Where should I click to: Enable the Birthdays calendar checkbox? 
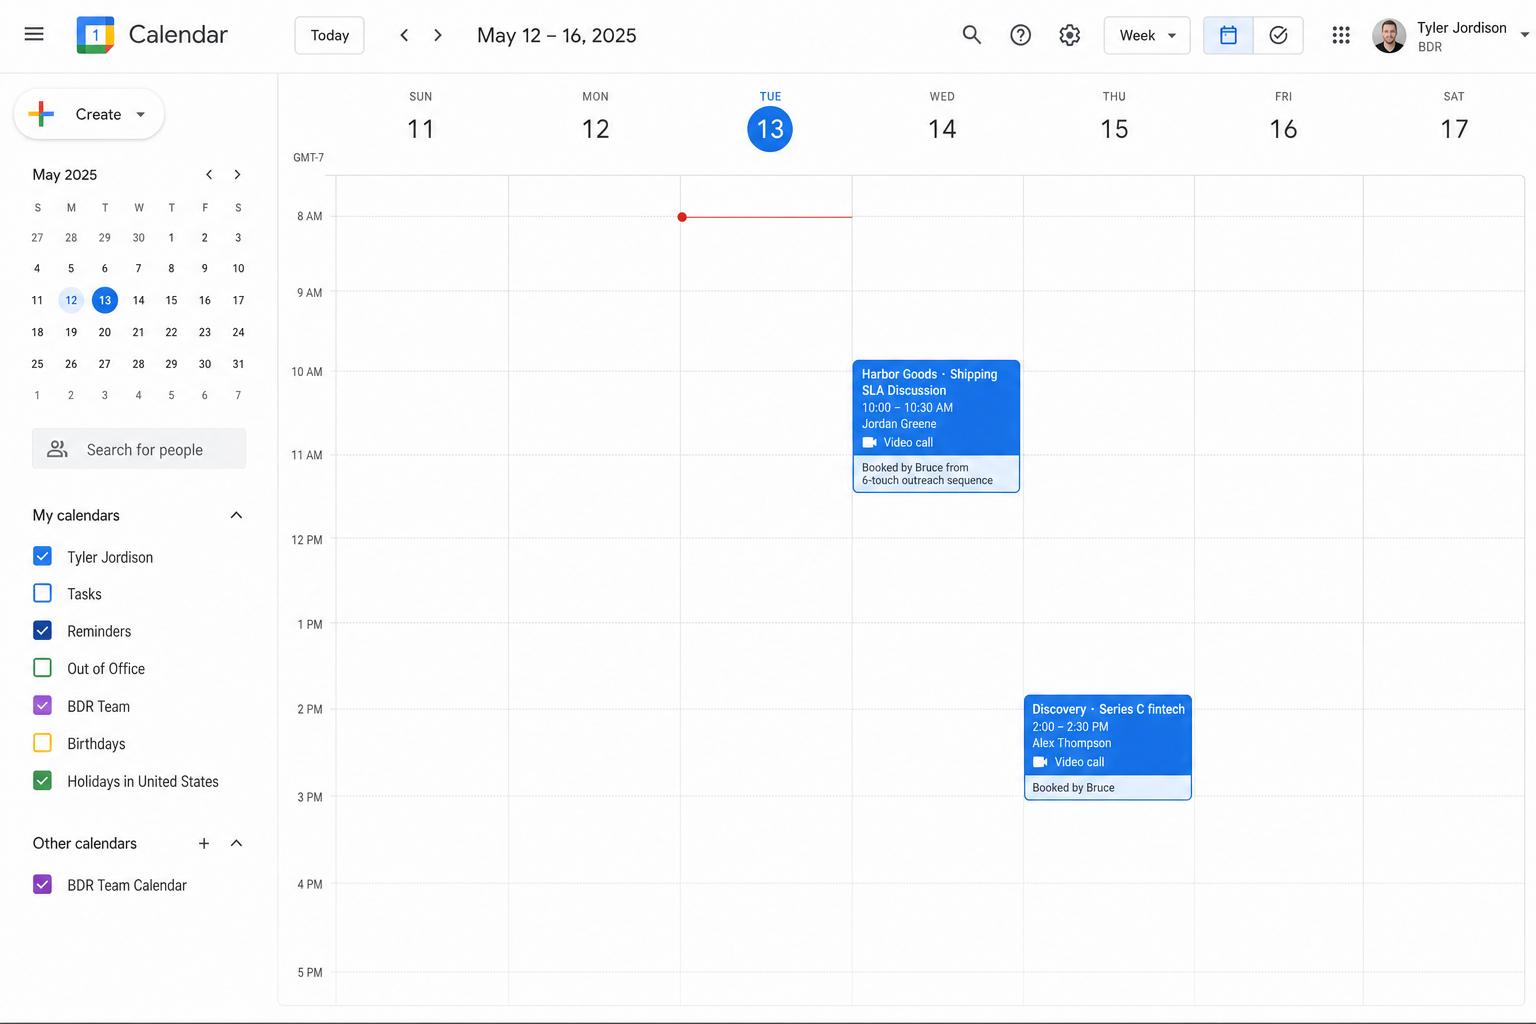click(42, 743)
